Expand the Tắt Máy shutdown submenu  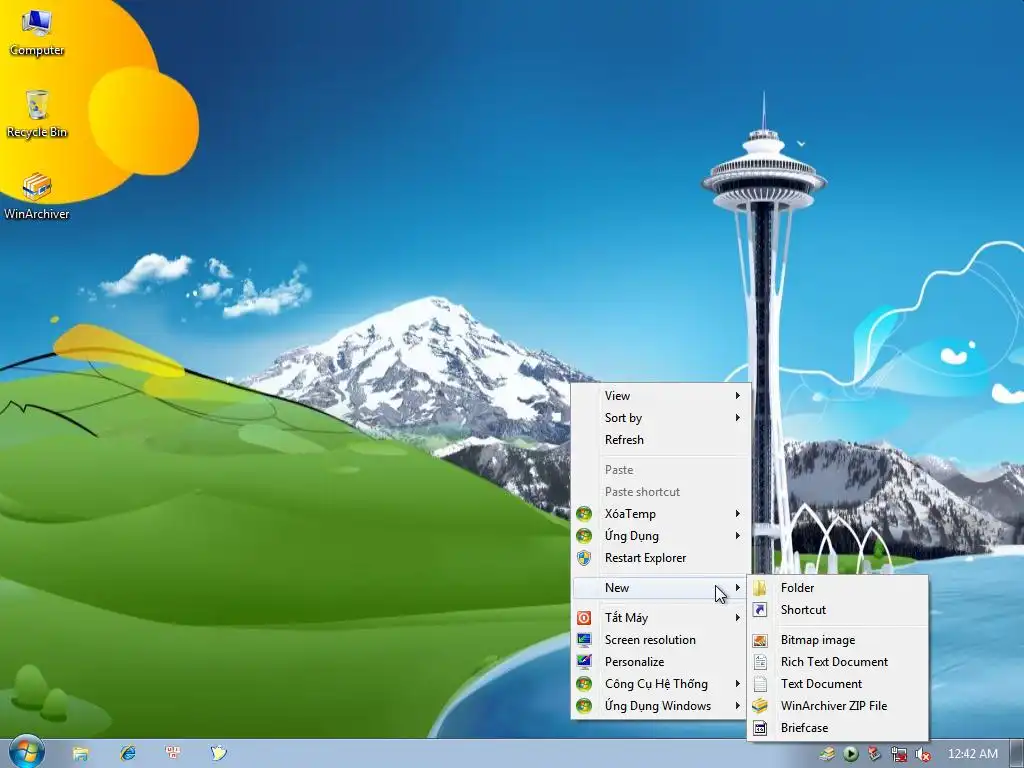click(661, 618)
